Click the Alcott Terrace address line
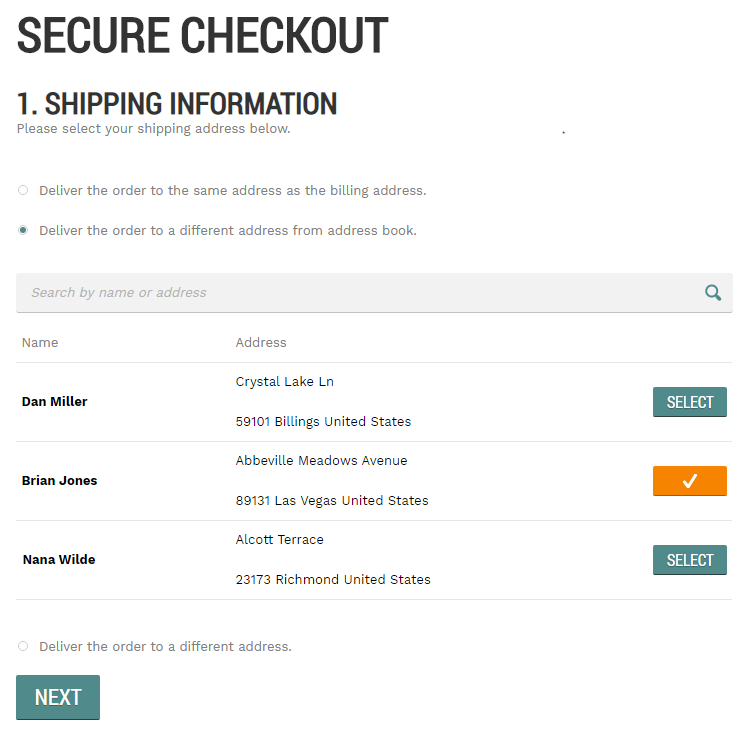 (280, 539)
